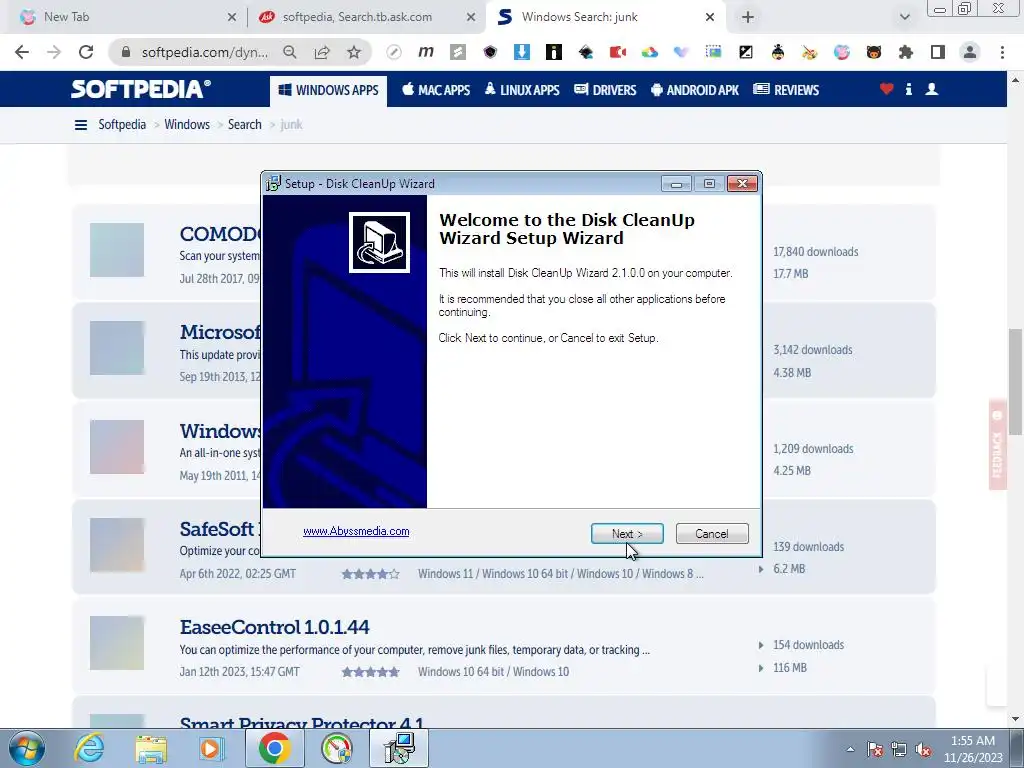The image size is (1024, 768).
Task: Click the screenshot picture extension icon
Action: pos(714,52)
